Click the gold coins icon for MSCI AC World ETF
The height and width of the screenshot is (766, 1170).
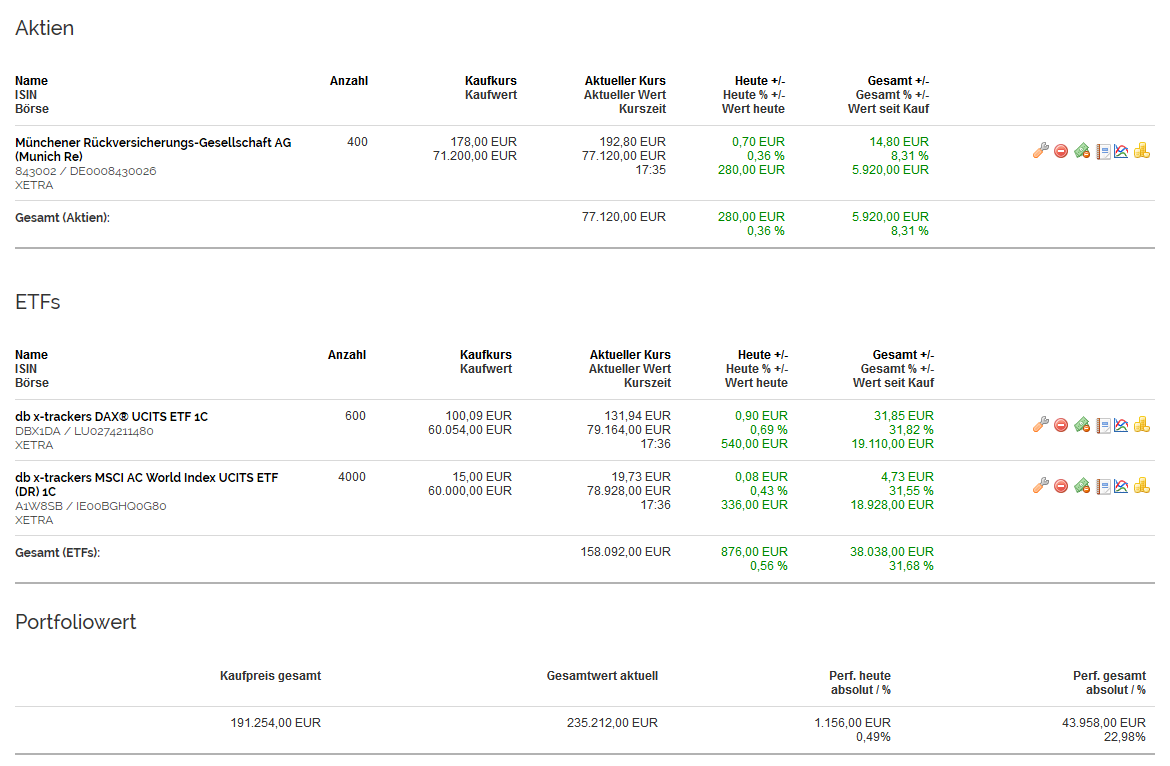(x=1142, y=486)
